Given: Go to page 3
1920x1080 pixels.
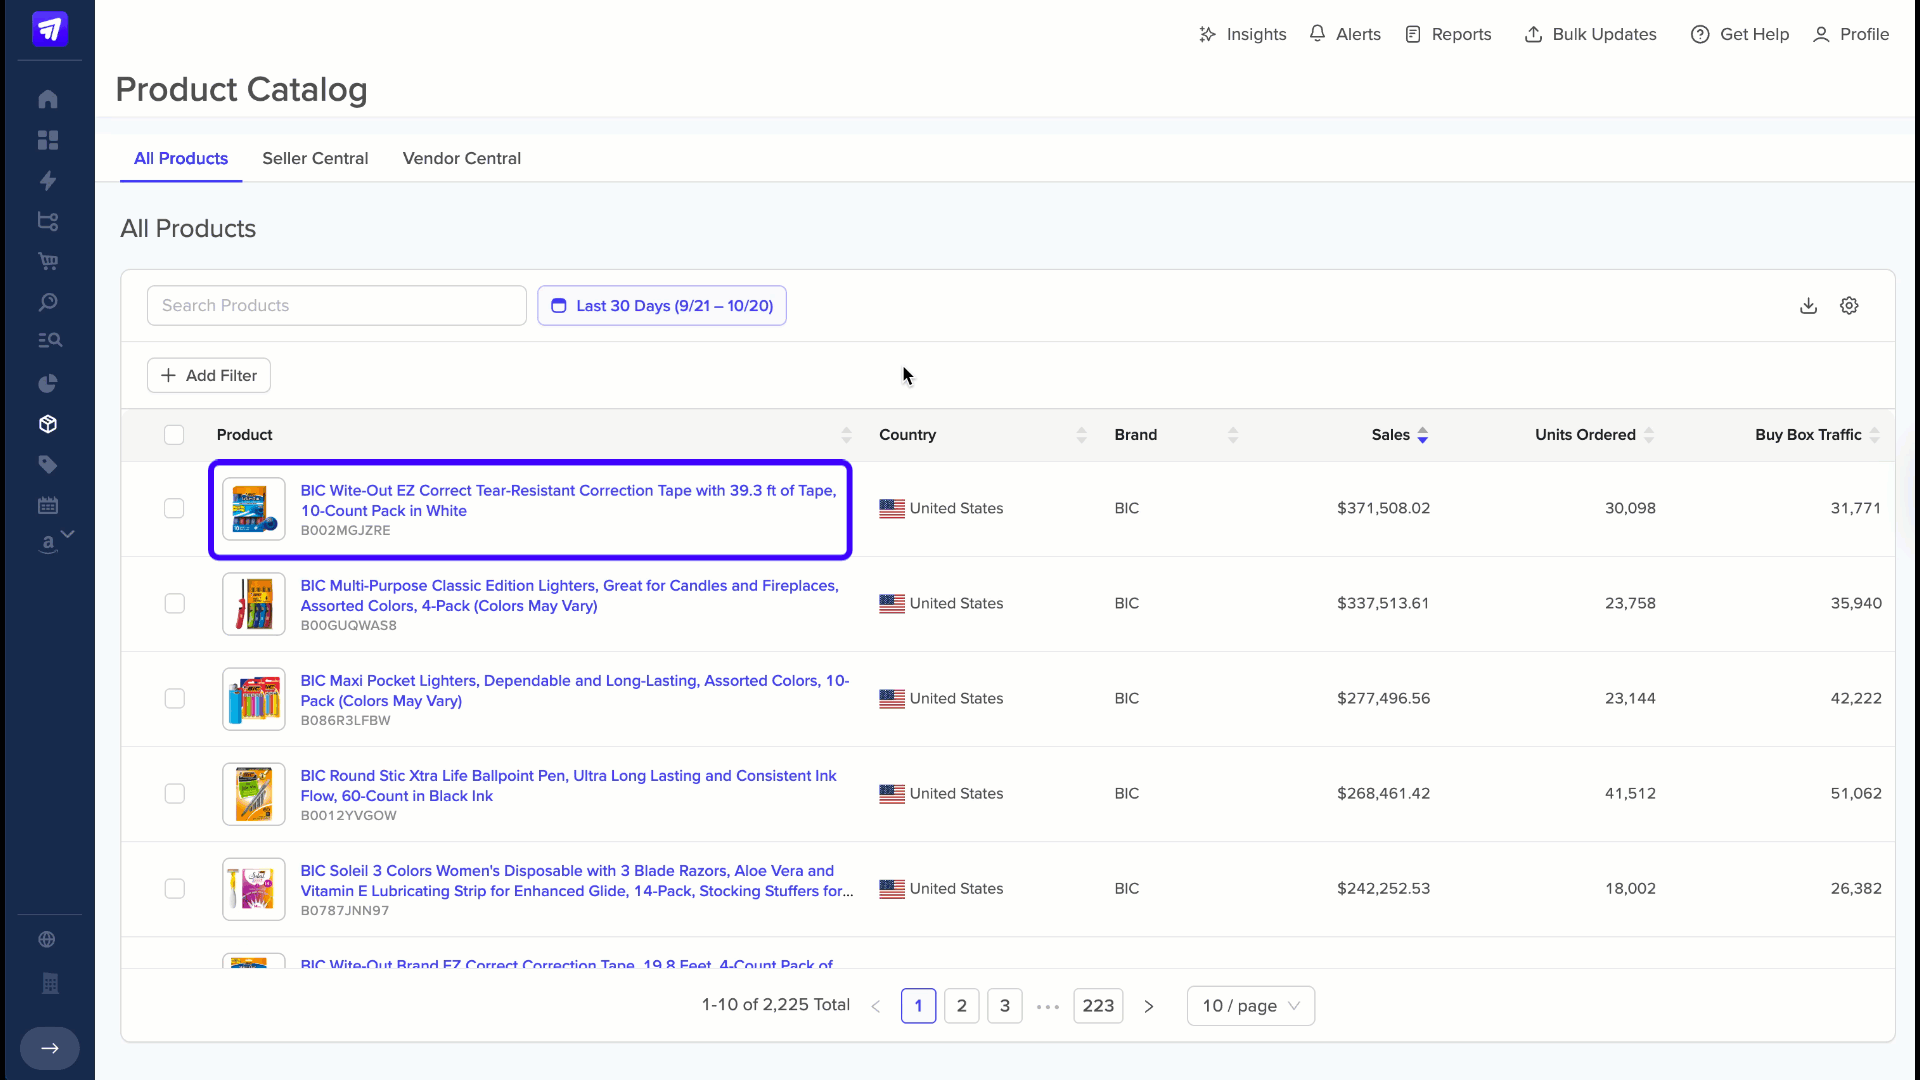Looking at the screenshot, I should 1005,1006.
